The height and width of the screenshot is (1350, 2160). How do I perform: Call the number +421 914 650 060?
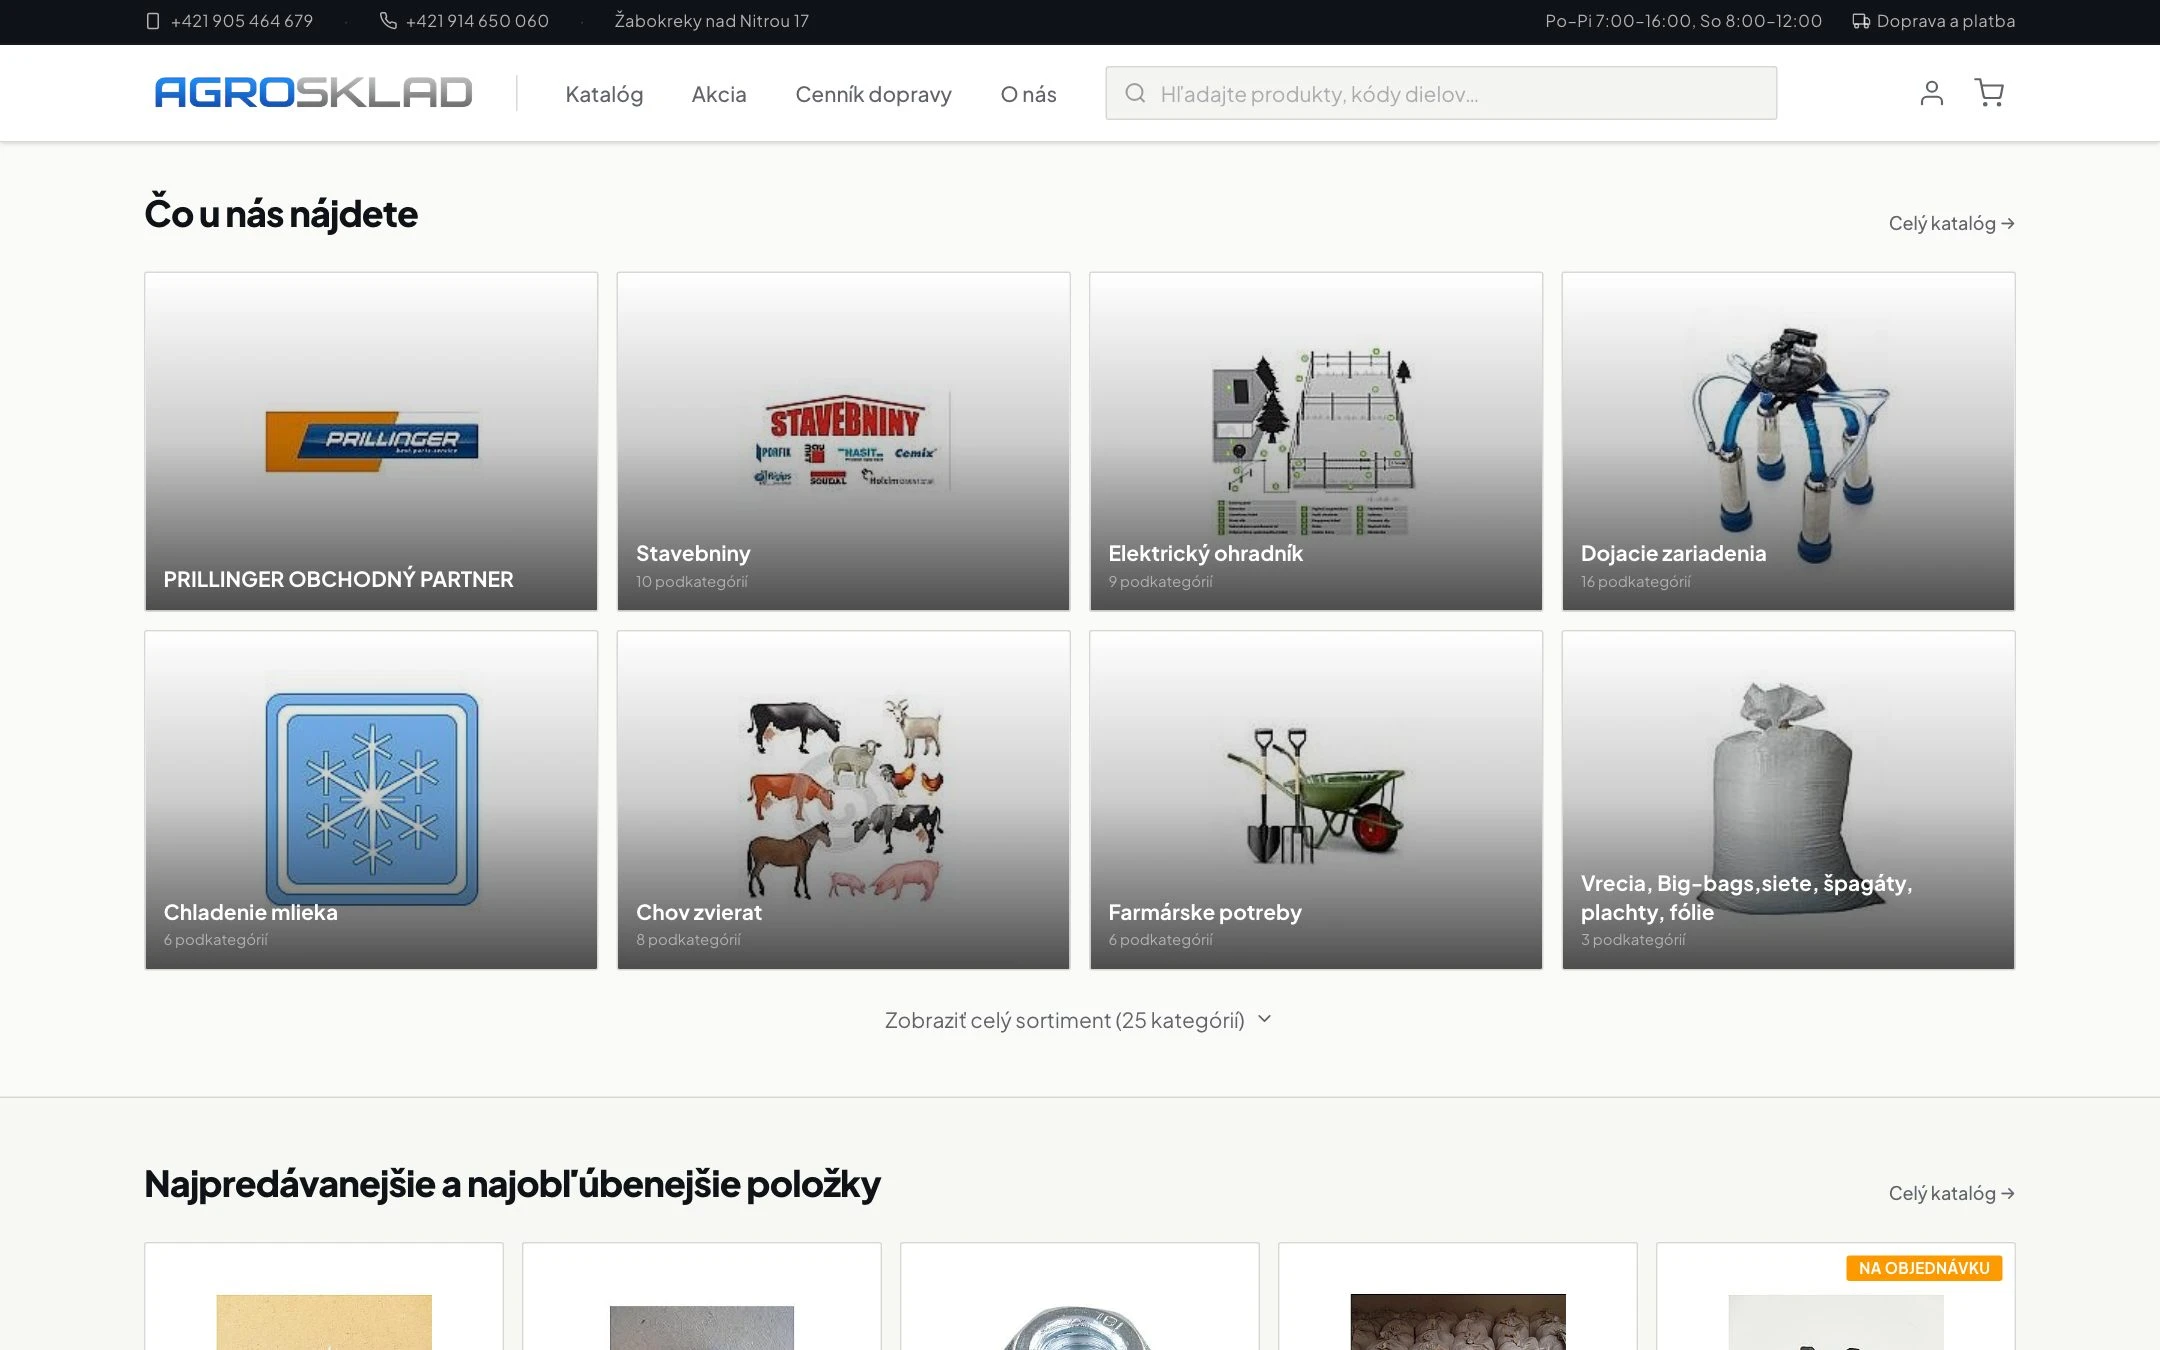477,21
